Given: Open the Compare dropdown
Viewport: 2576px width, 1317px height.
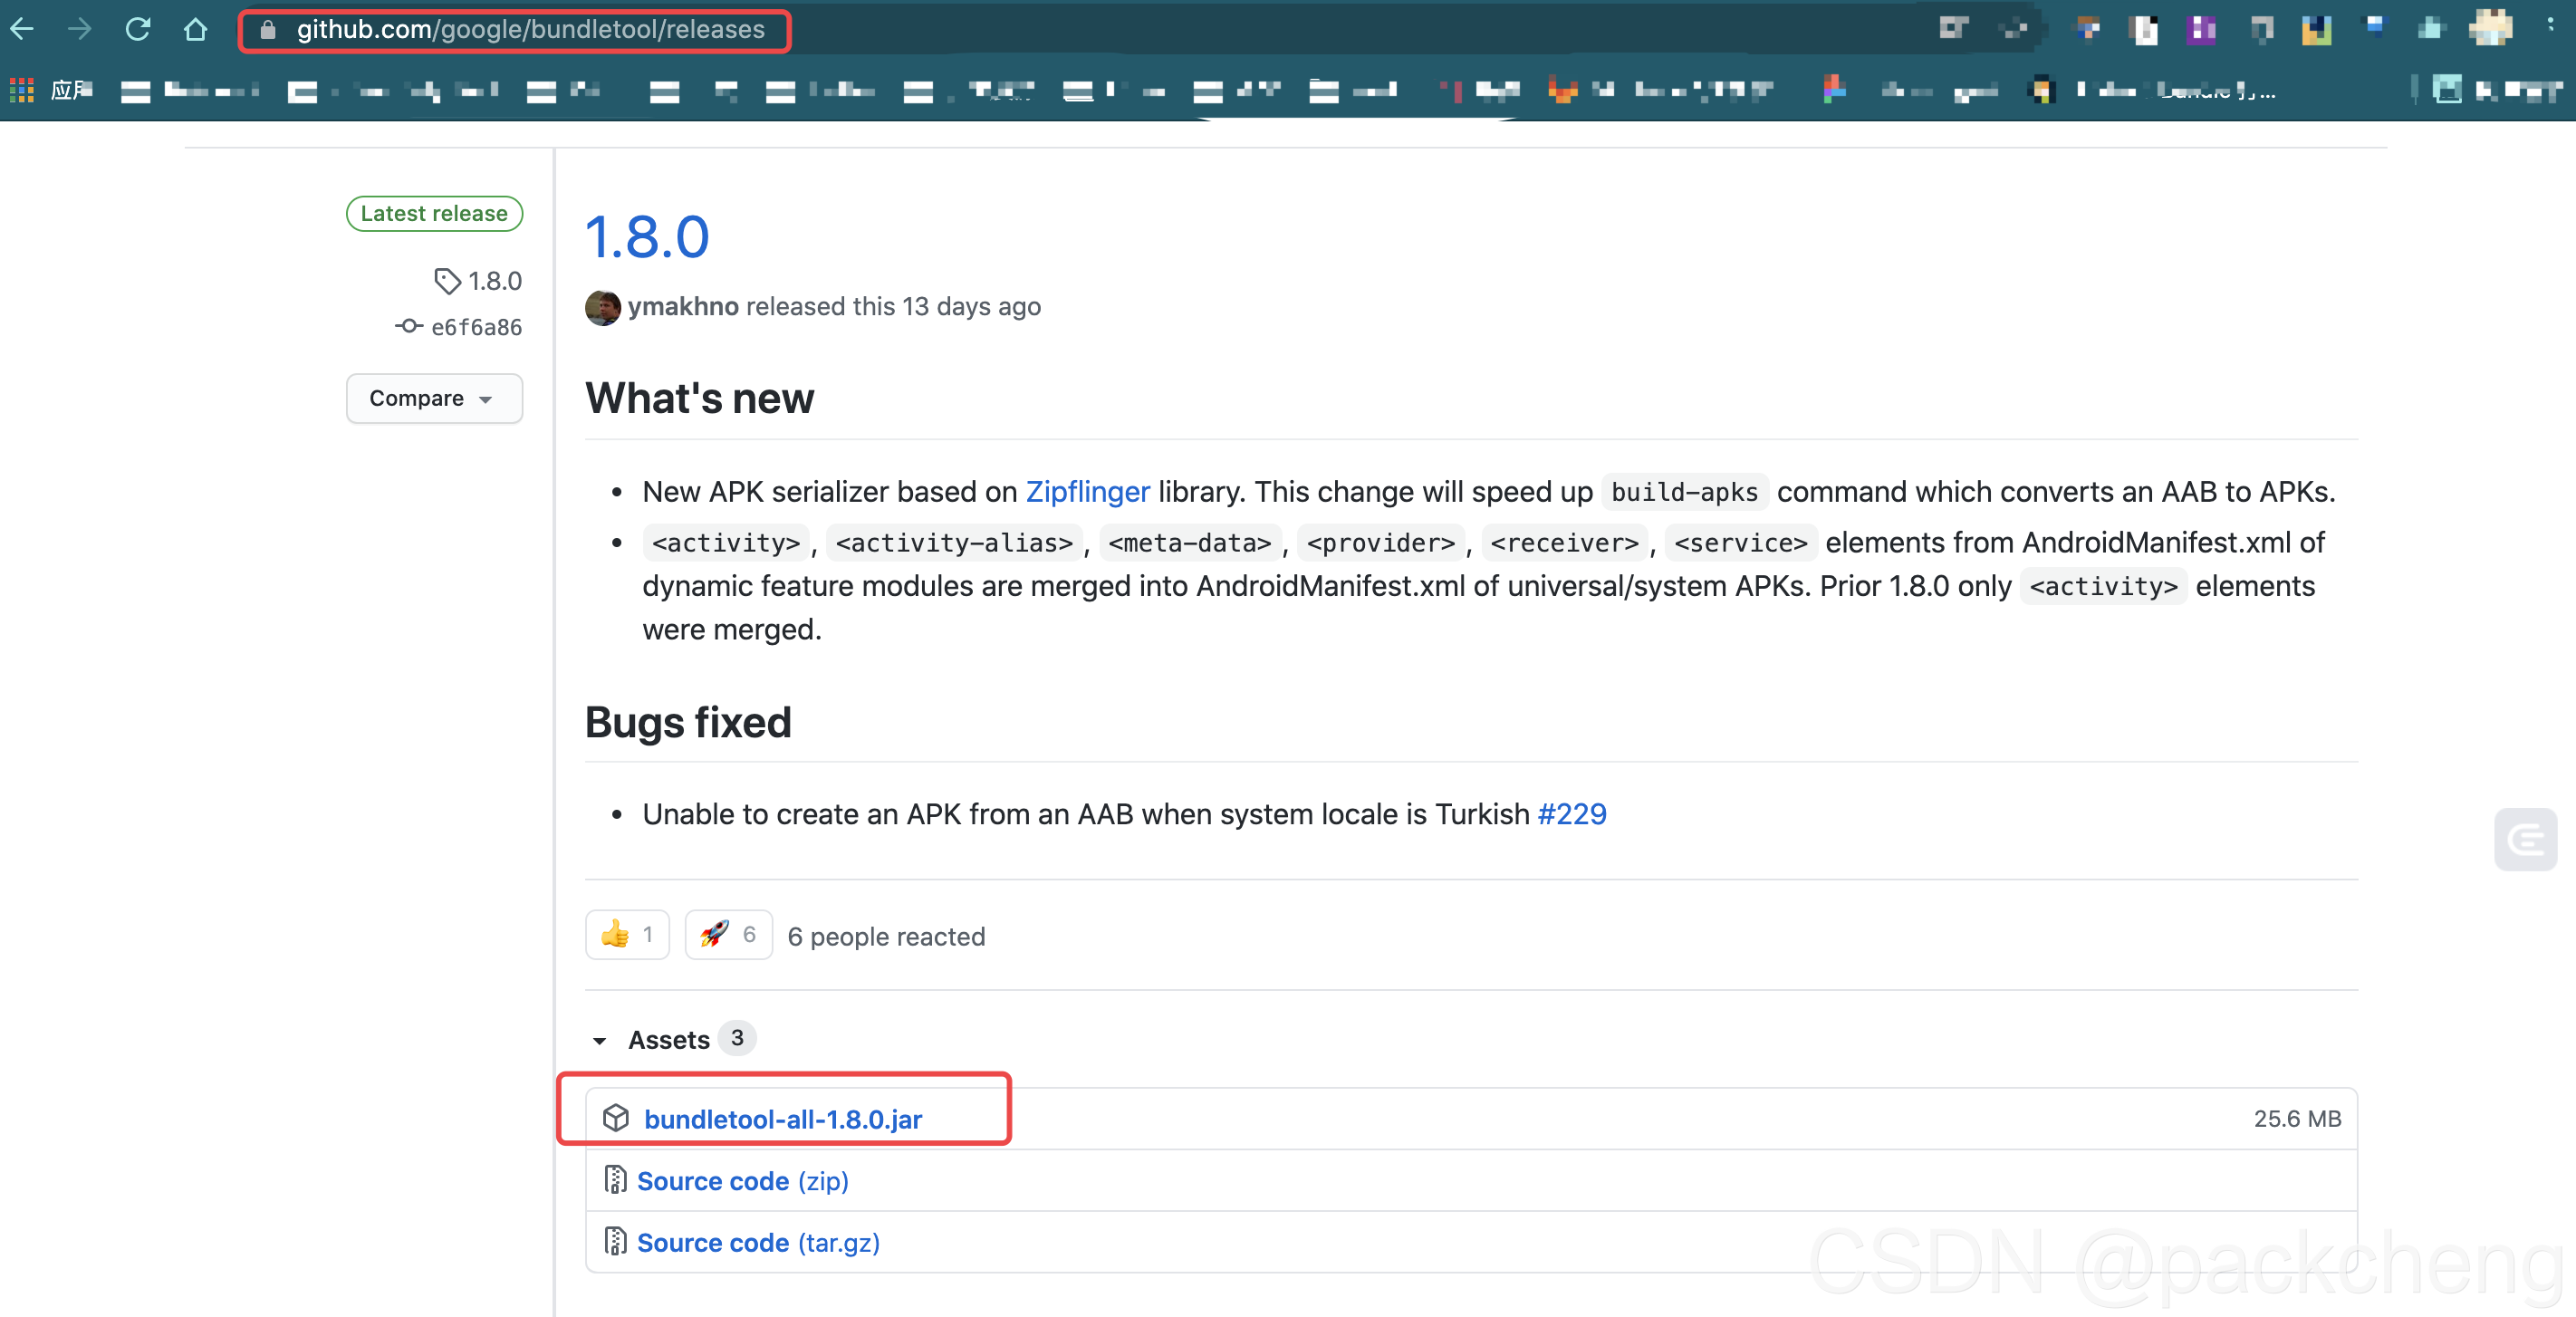Looking at the screenshot, I should (x=433, y=398).
